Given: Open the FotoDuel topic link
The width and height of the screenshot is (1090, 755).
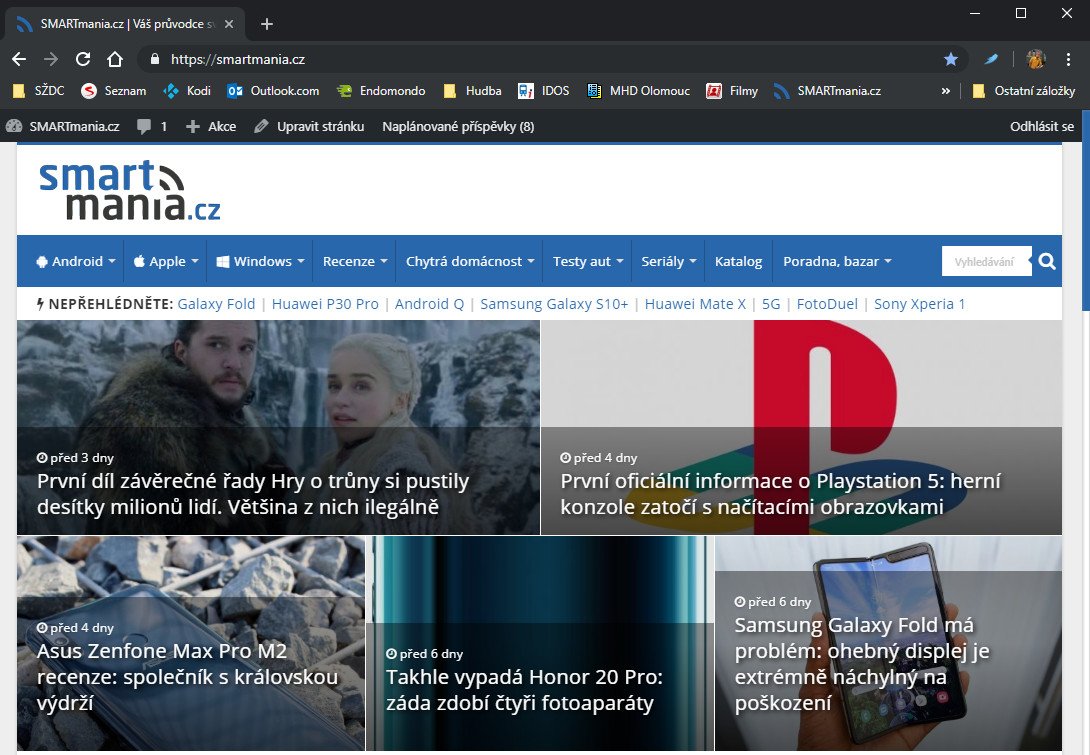Looking at the screenshot, I should click(827, 304).
